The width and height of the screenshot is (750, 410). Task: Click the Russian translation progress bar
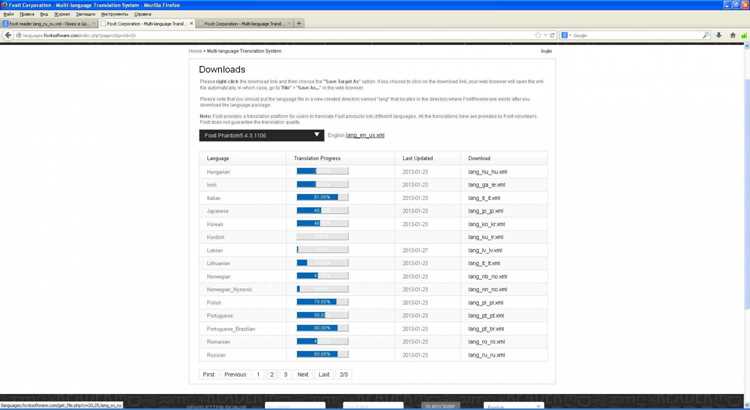(322, 355)
